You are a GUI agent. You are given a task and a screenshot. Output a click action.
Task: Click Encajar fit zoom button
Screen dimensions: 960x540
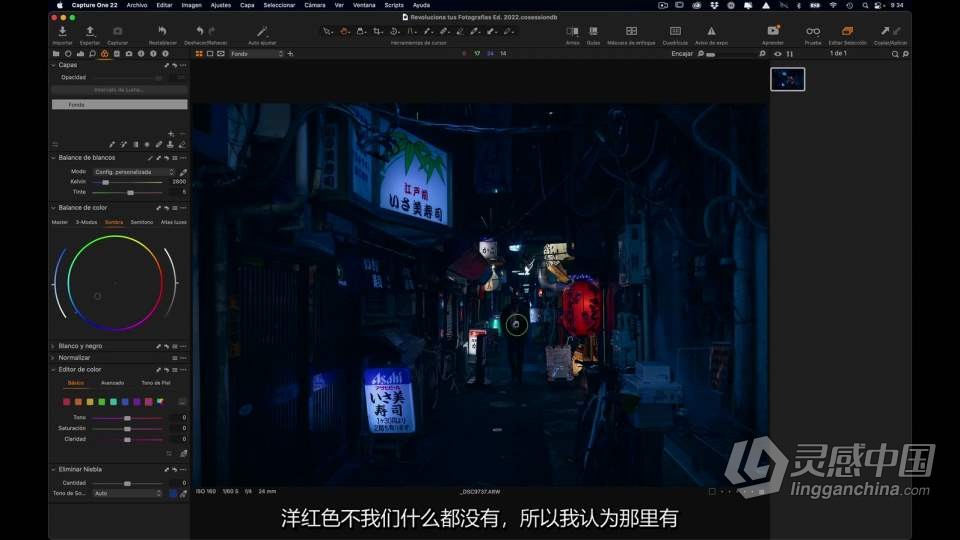pos(681,54)
